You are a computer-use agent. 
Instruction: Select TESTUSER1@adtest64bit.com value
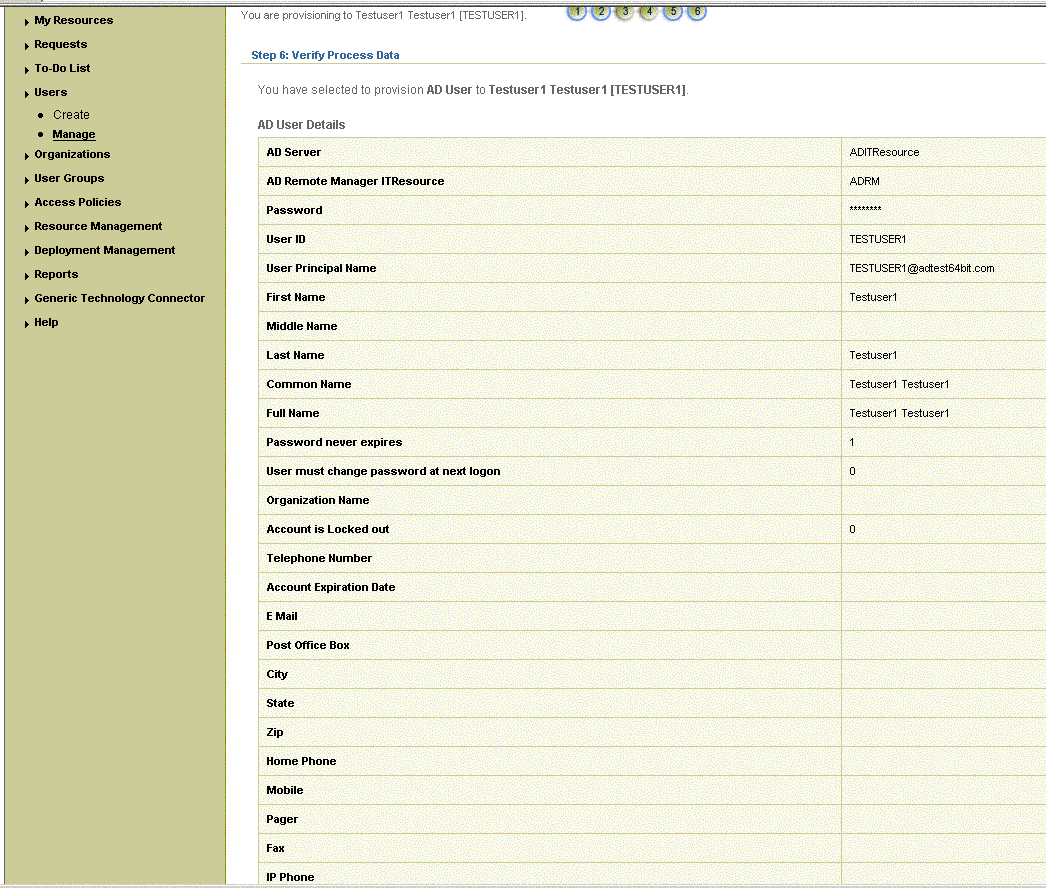pyautogui.click(x=922, y=268)
